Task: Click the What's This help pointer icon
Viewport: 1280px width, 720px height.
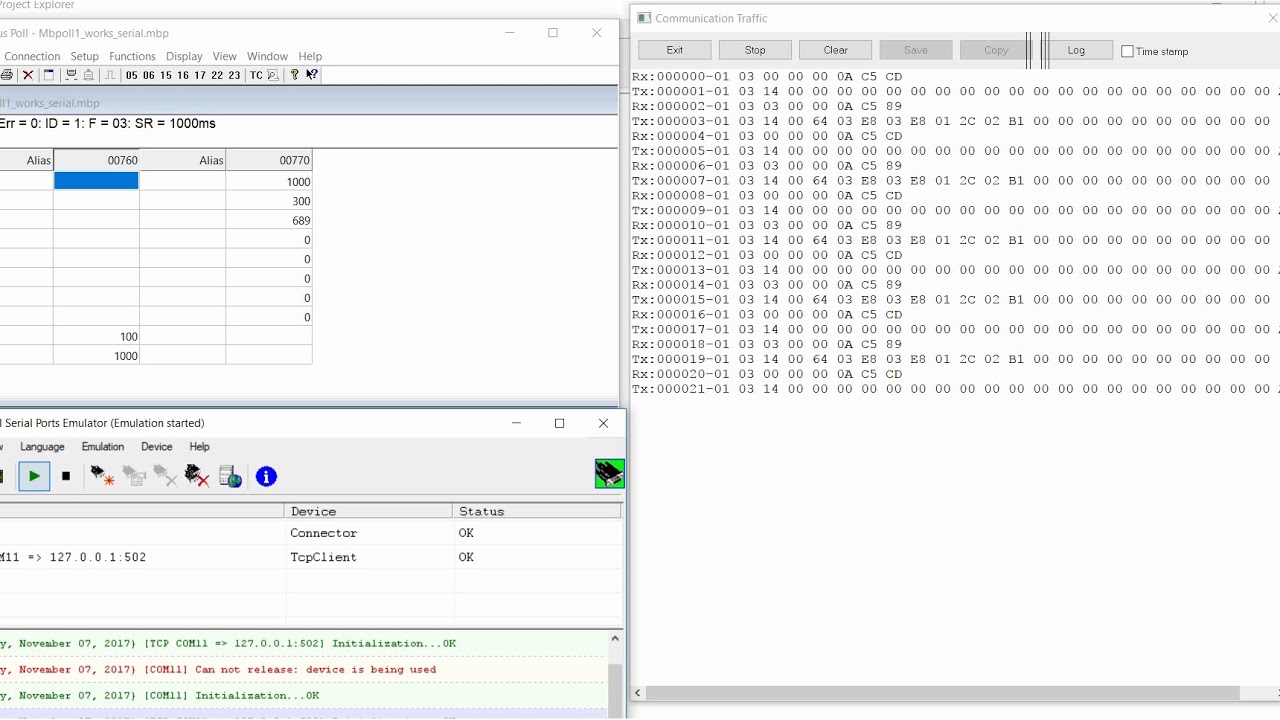Action: coord(312,75)
